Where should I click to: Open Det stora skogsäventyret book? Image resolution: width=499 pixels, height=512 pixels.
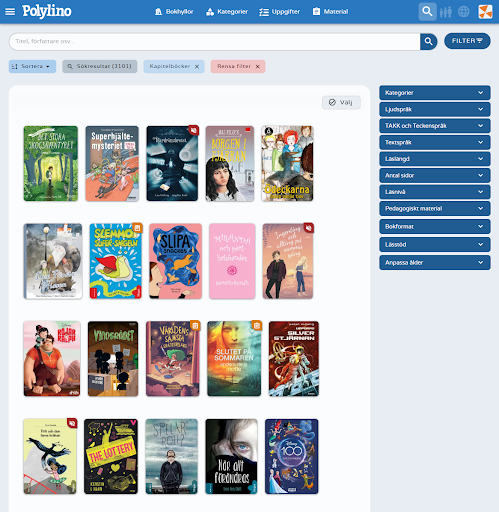[51, 163]
